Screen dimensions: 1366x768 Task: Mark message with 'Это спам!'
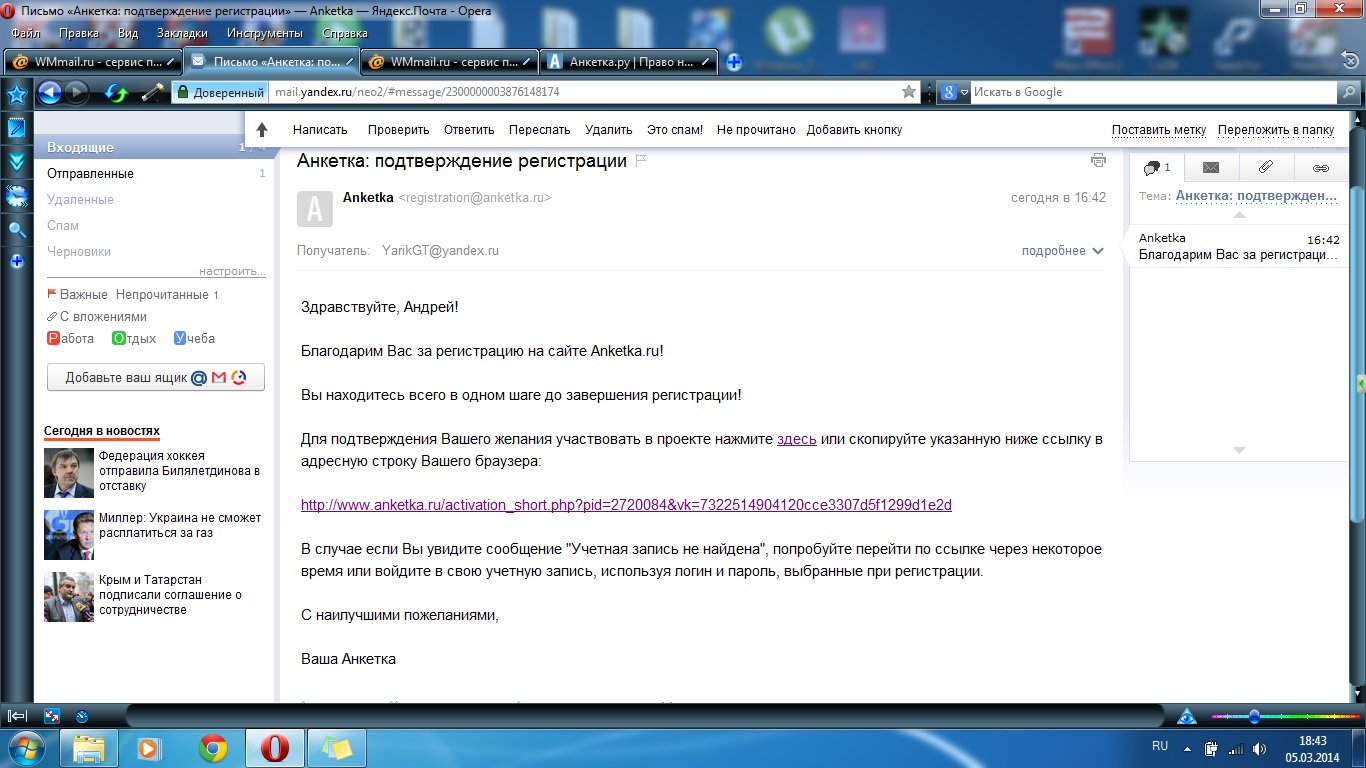tap(675, 130)
